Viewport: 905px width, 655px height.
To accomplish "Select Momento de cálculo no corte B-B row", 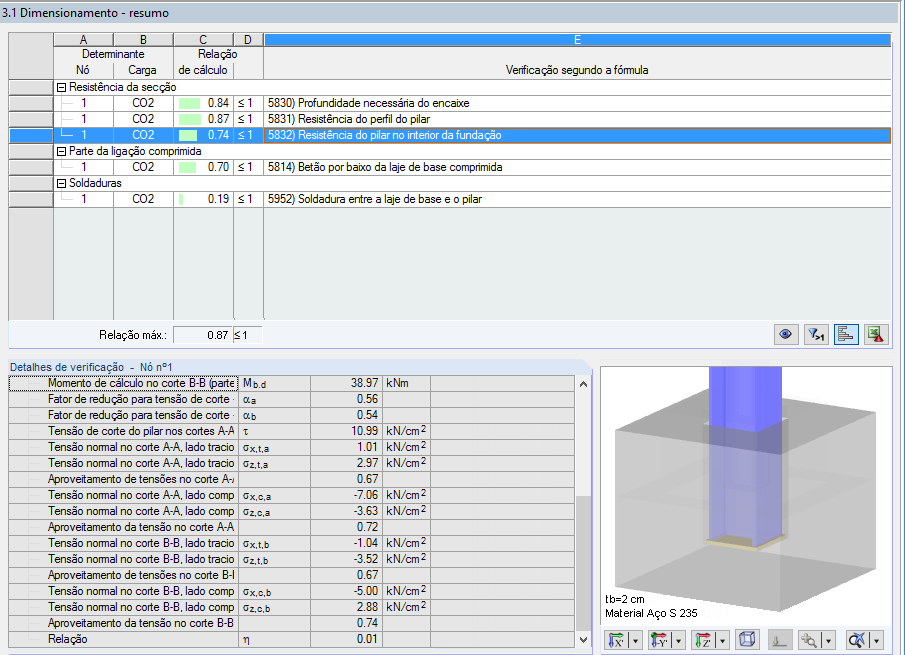I will click(x=291, y=383).
